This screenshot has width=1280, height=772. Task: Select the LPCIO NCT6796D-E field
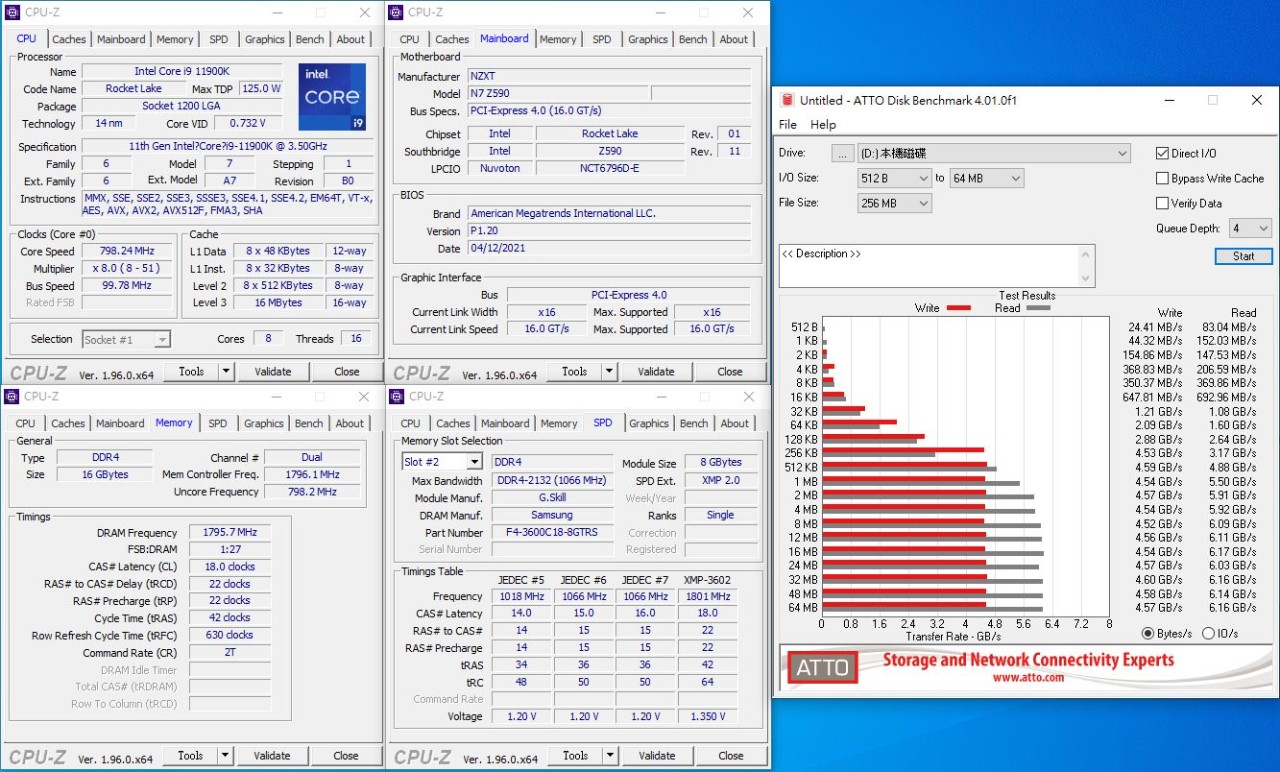[x=610, y=168]
